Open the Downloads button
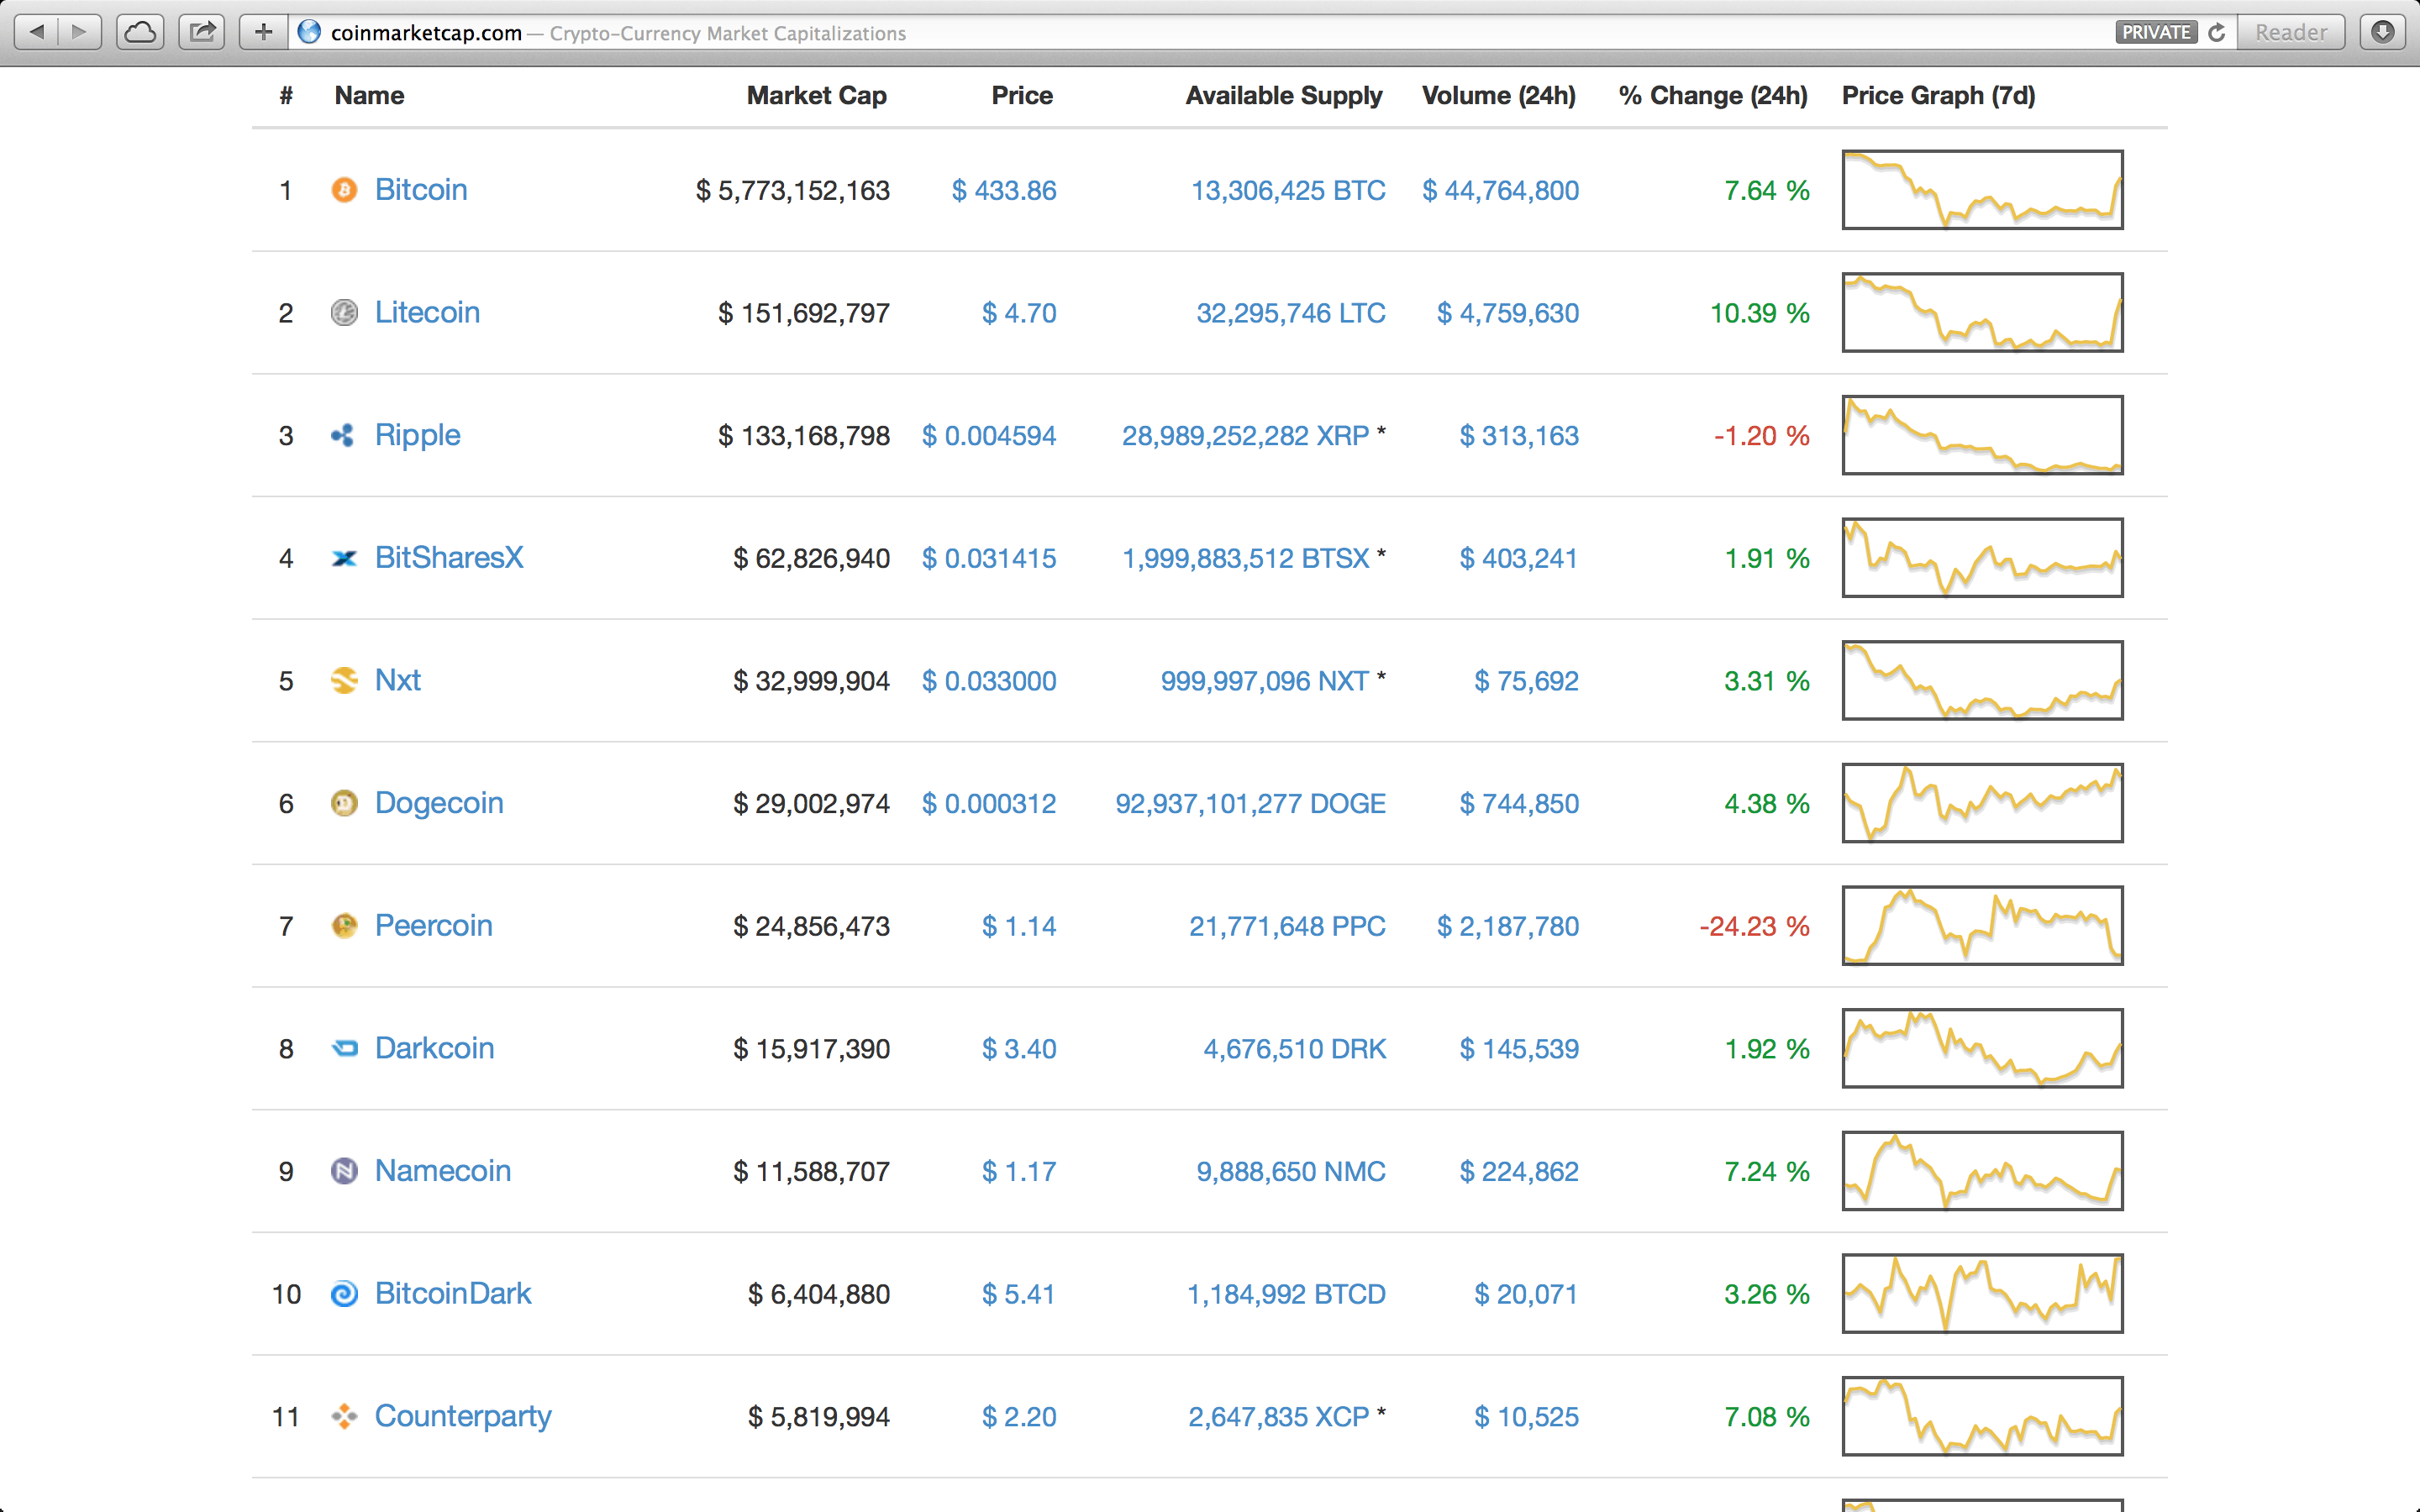Viewport: 2420px width, 1512px height. pos(2383,32)
